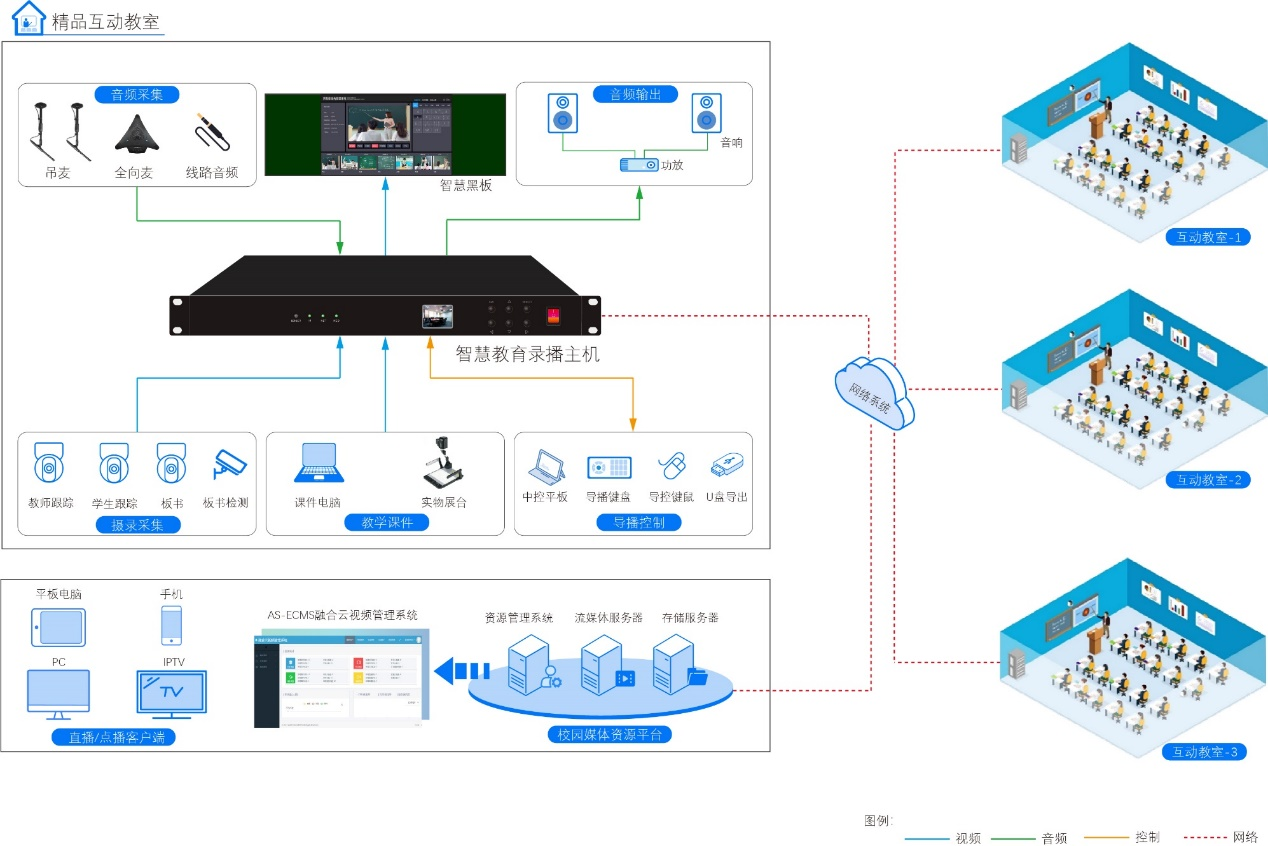
Task: Click the document camera (实物展台) icon
Action: [x=442, y=463]
